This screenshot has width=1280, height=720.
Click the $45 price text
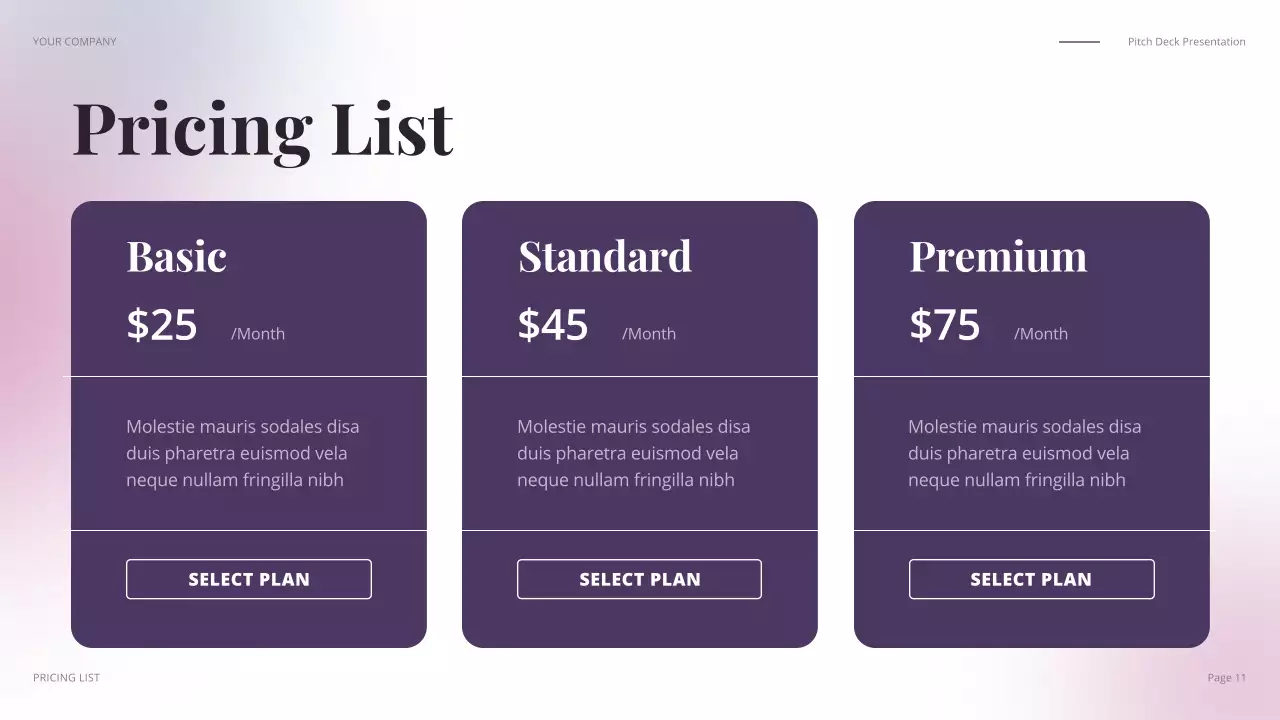pos(553,325)
